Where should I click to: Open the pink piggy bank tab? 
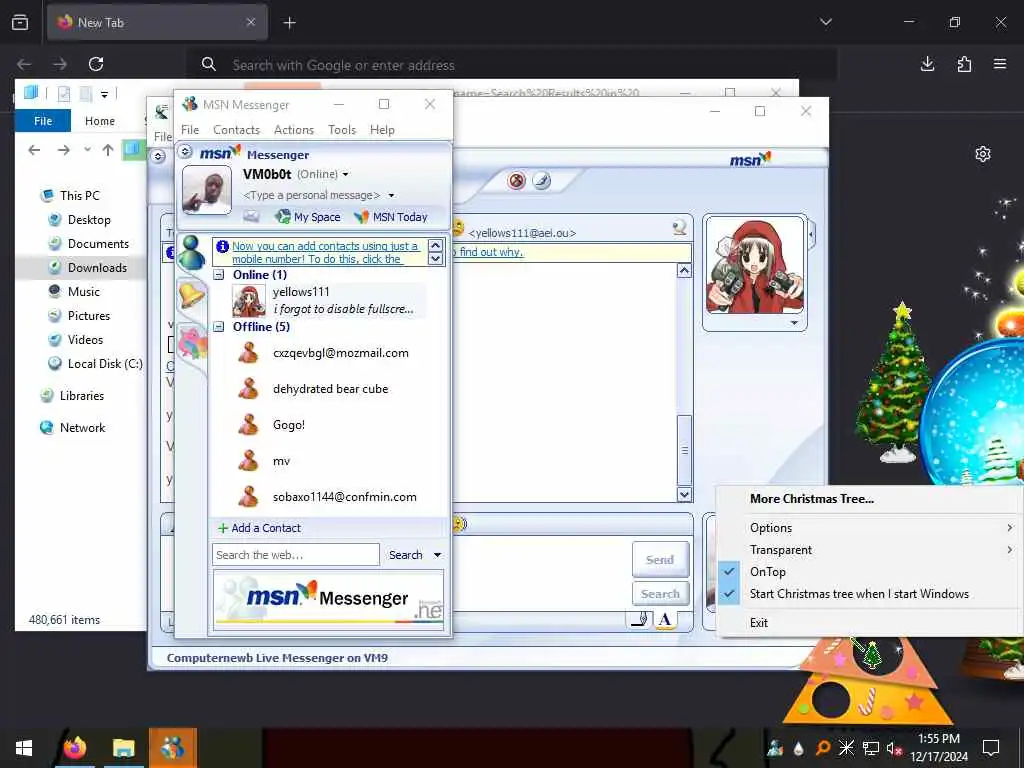192,343
